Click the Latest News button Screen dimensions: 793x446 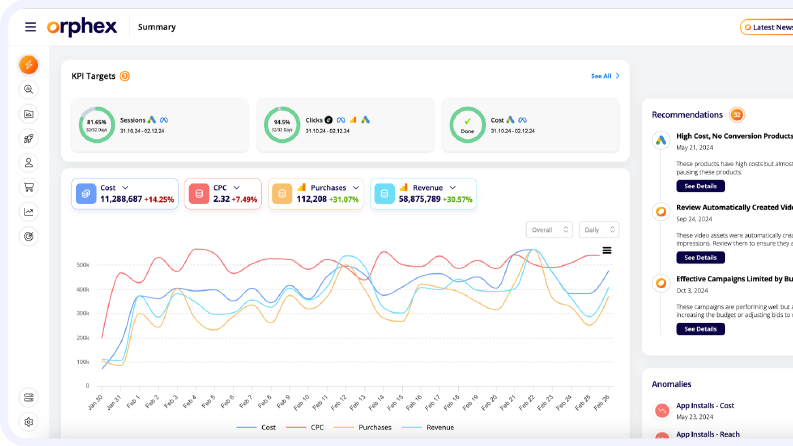click(767, 27)
